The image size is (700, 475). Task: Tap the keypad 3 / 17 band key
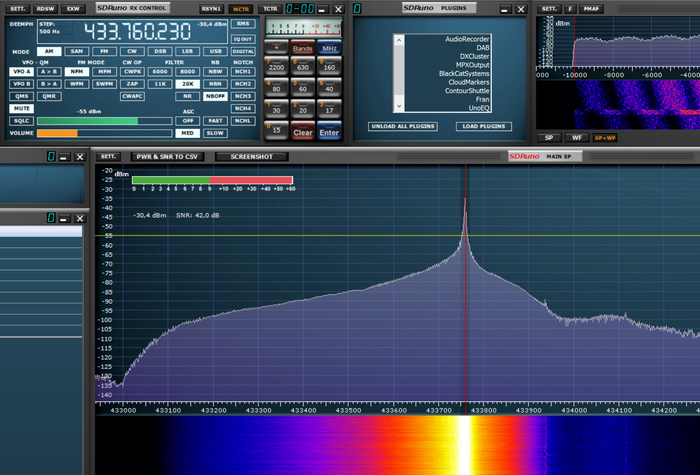pos(329,108)
